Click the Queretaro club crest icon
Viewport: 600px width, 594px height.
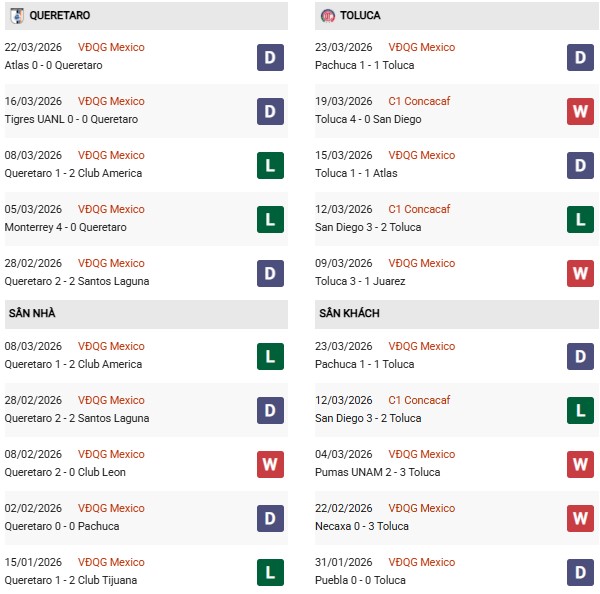click(16, 16)
